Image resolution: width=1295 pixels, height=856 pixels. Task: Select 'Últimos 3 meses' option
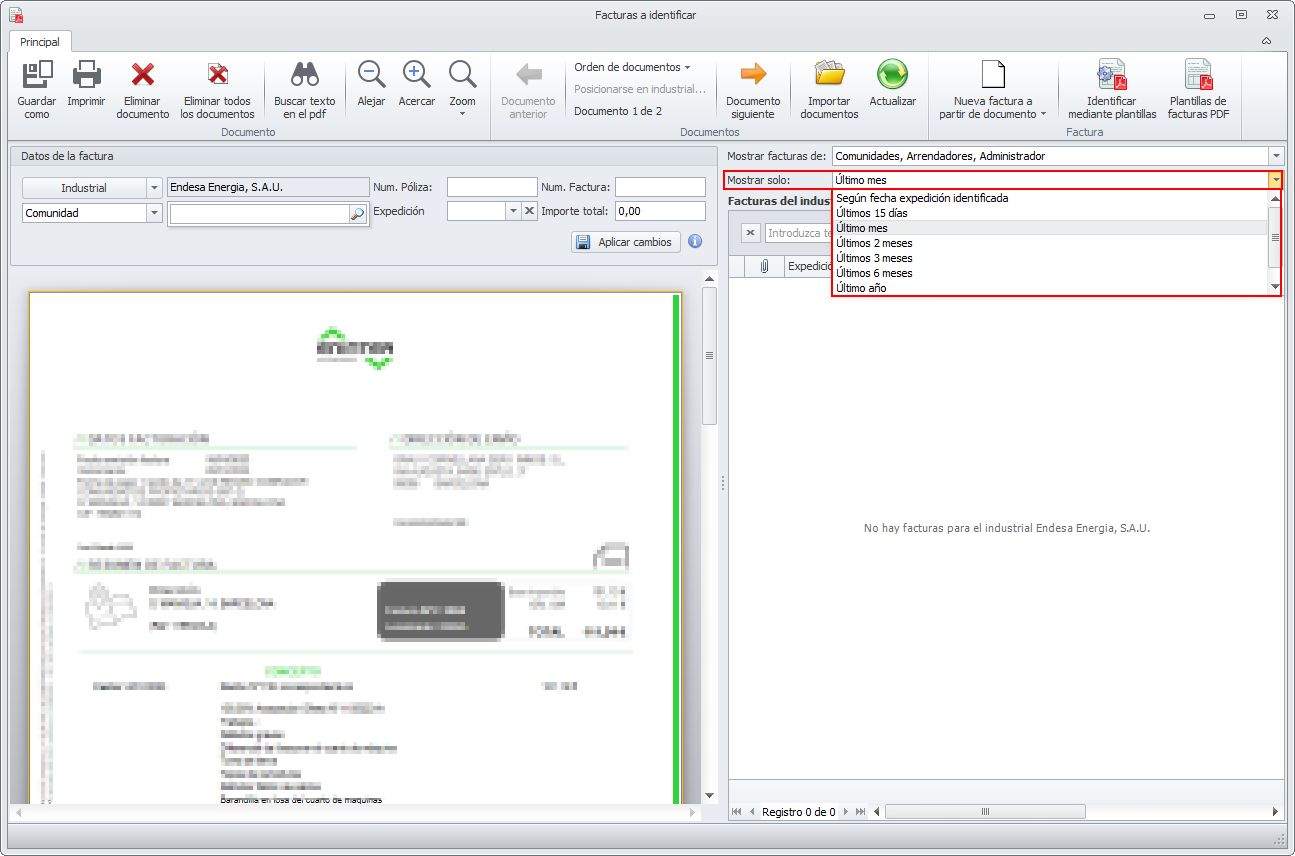tap(1050, 258)
